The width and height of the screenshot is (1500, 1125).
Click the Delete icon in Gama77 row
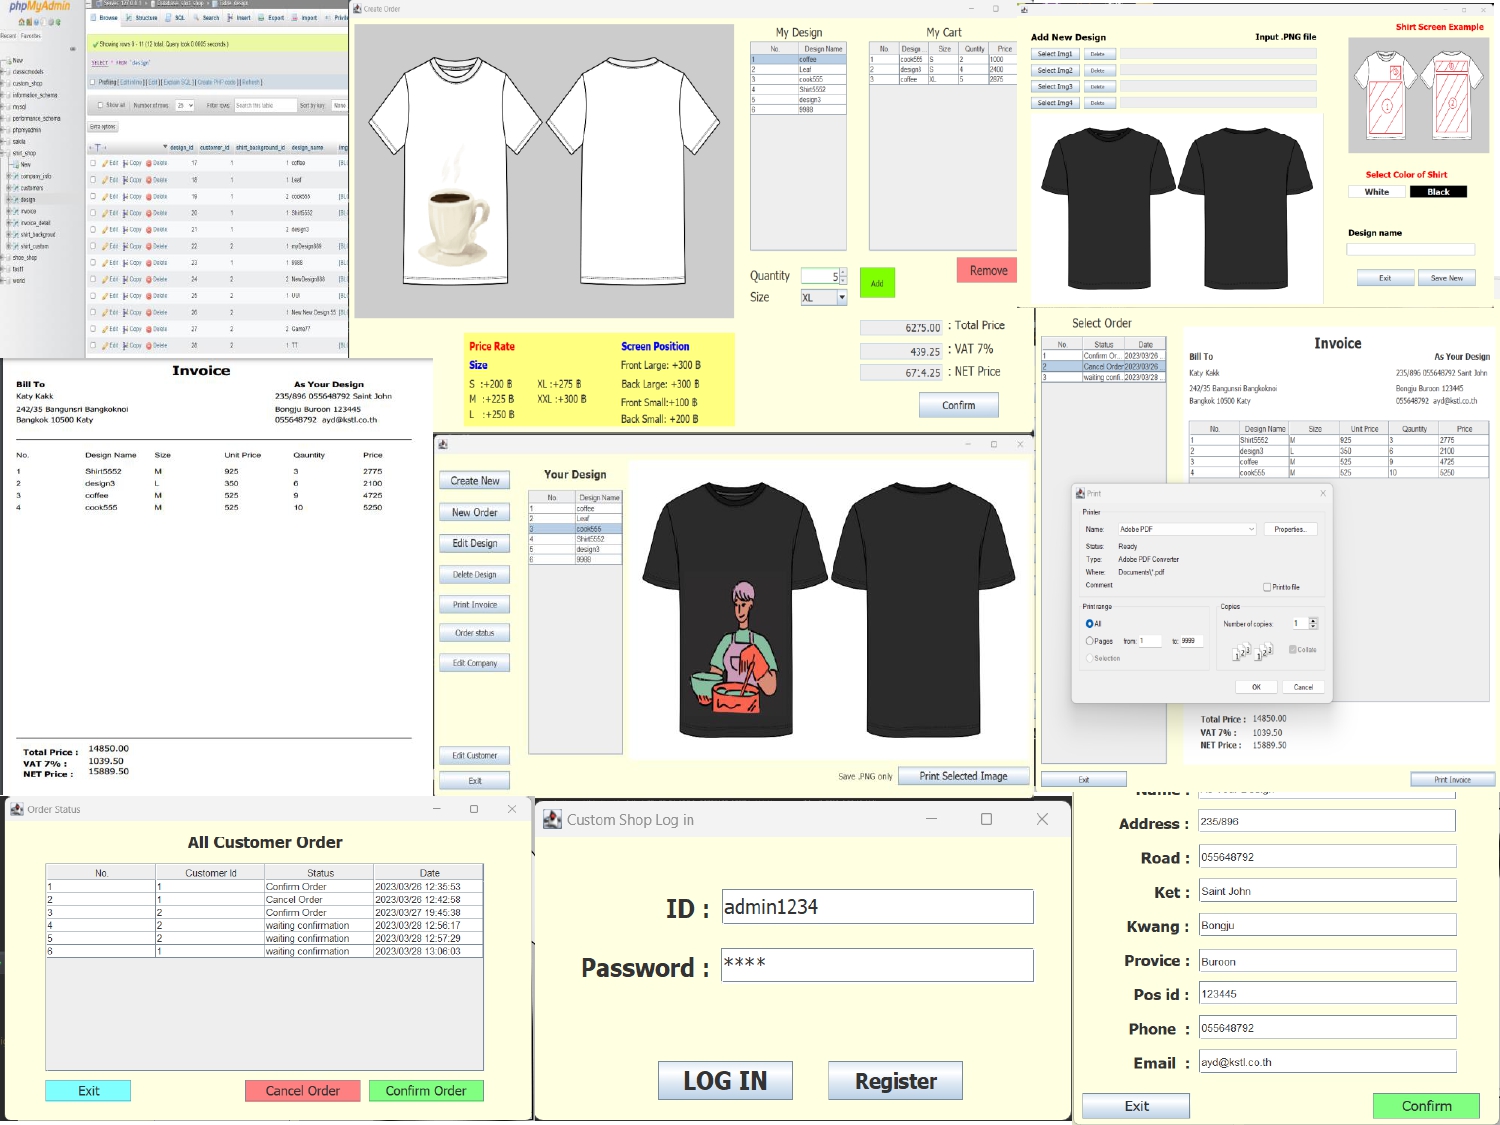click(x=149, y=328)
